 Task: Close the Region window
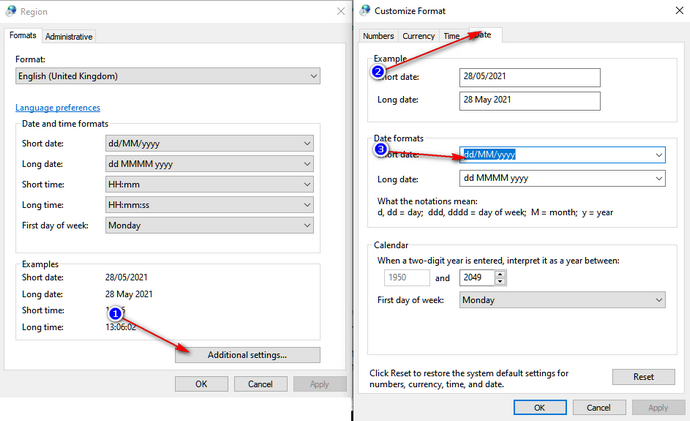point(341,11)
